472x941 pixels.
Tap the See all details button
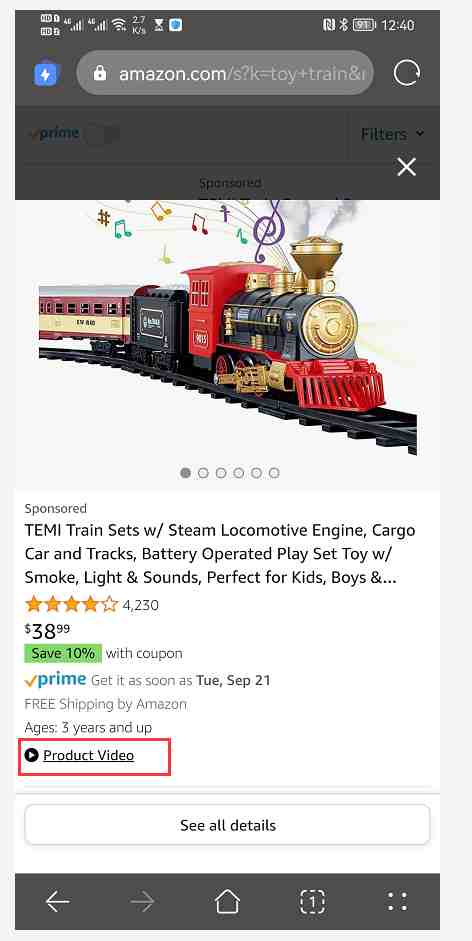pyautogui.click(x=228, y=825)
